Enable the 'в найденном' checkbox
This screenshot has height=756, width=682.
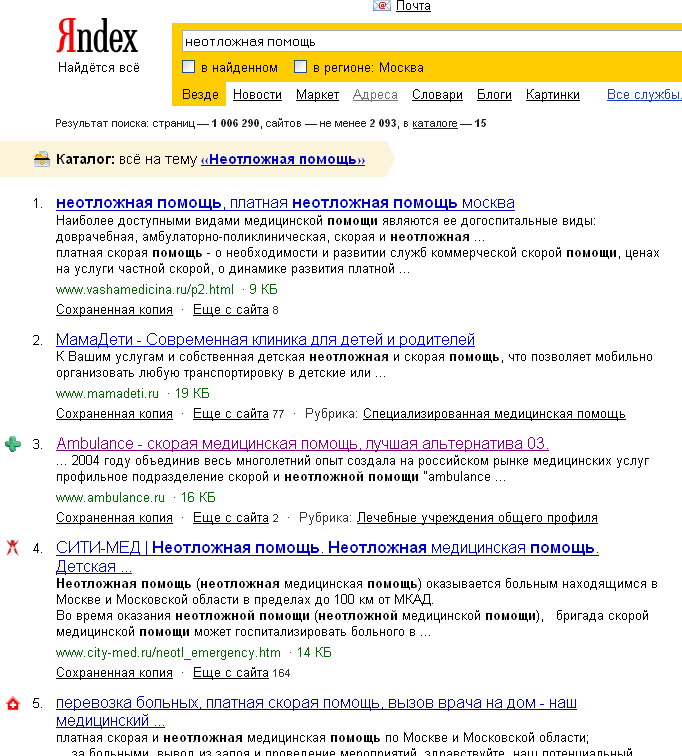point(188,67)
